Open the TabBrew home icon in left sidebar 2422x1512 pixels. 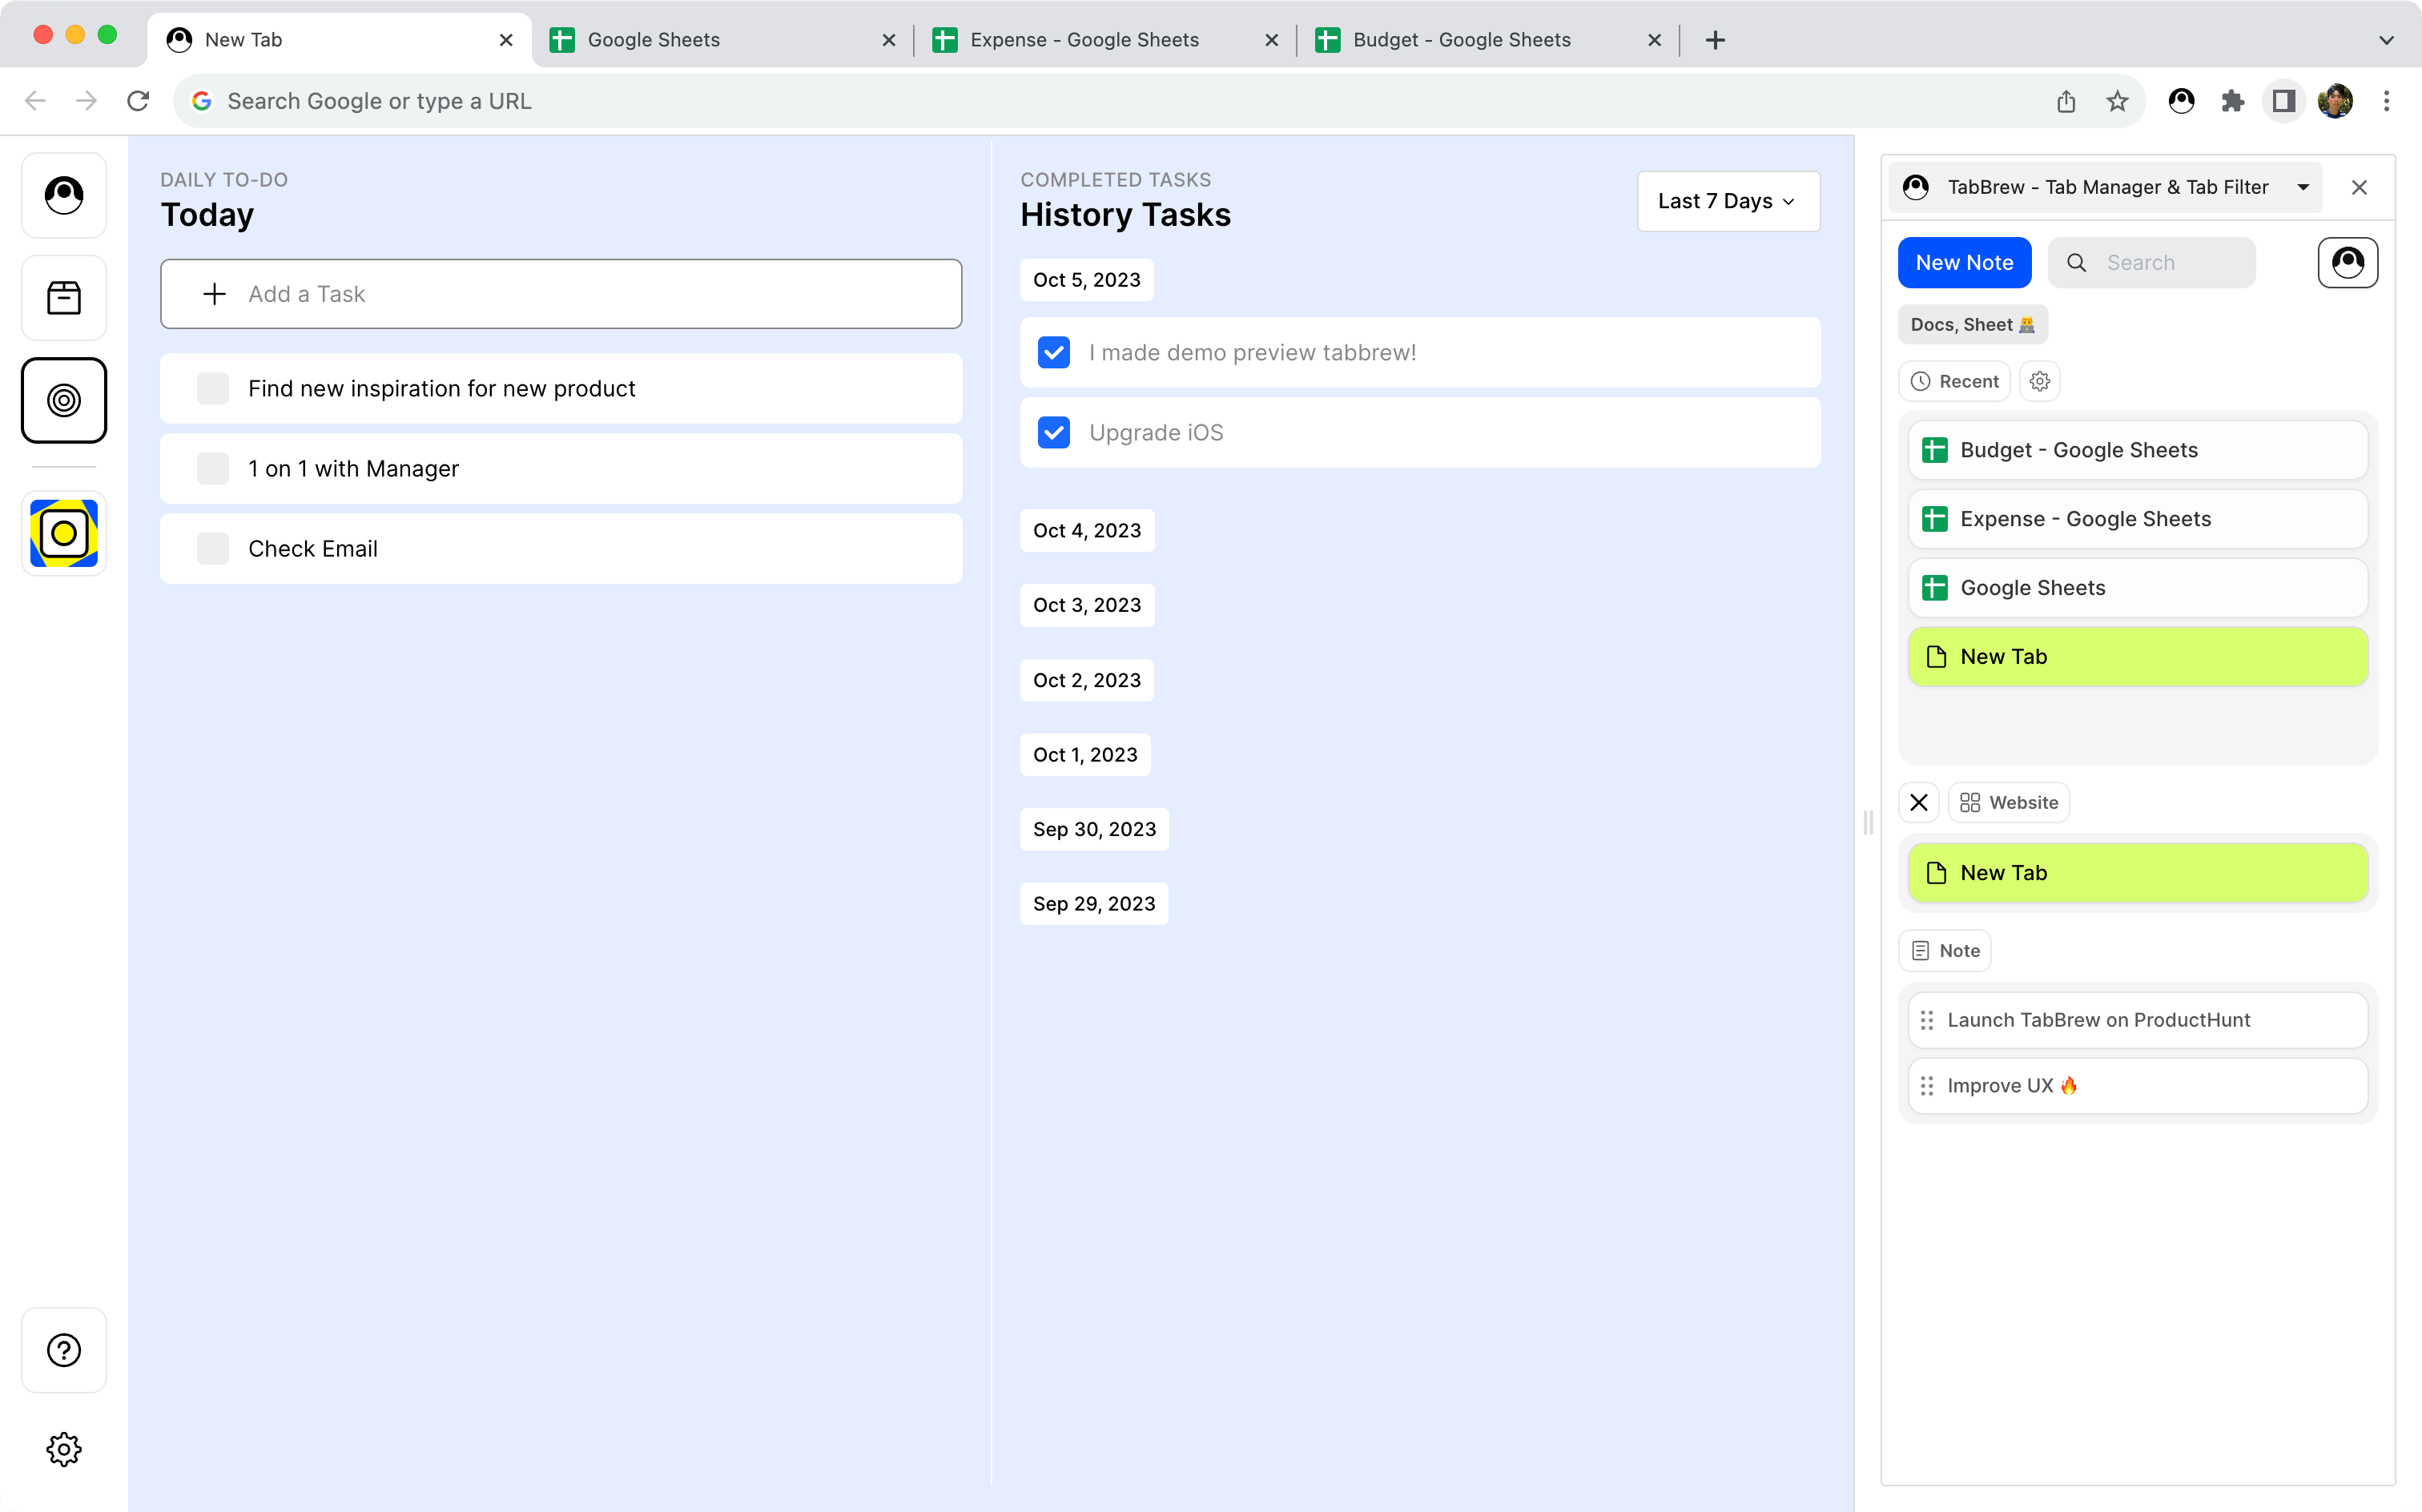coord(64,195)
